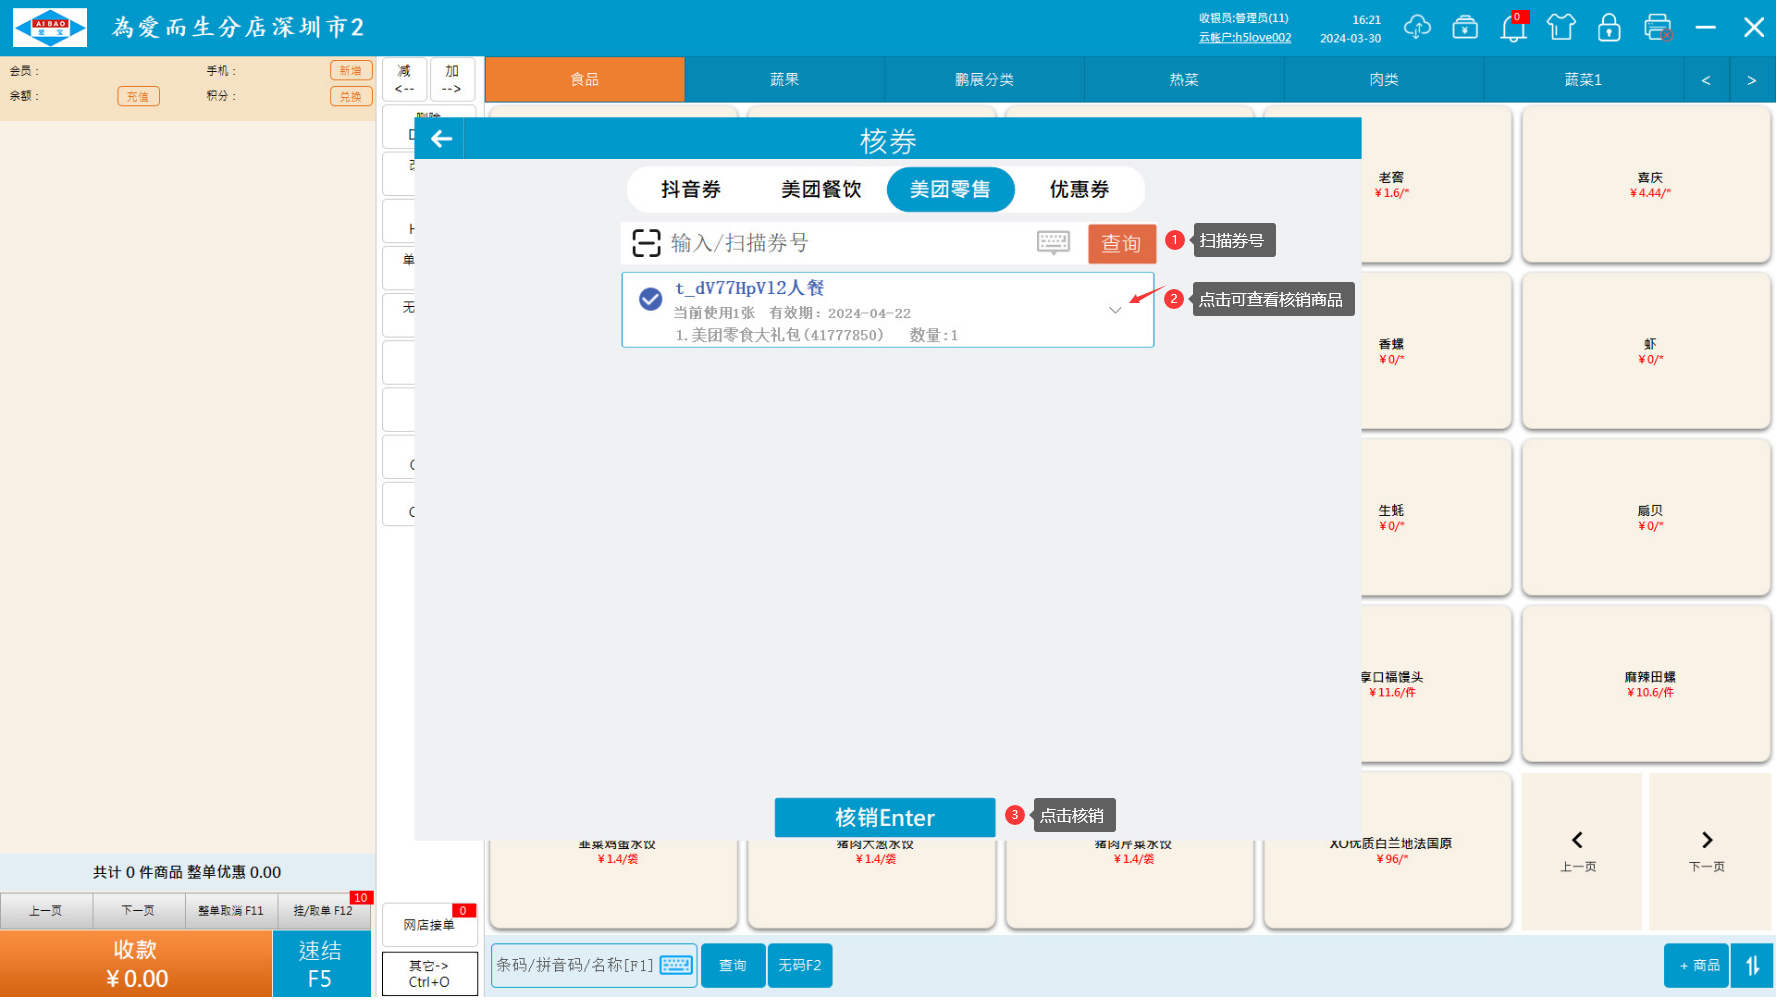Click the 无码F2 button

[800, 965]
